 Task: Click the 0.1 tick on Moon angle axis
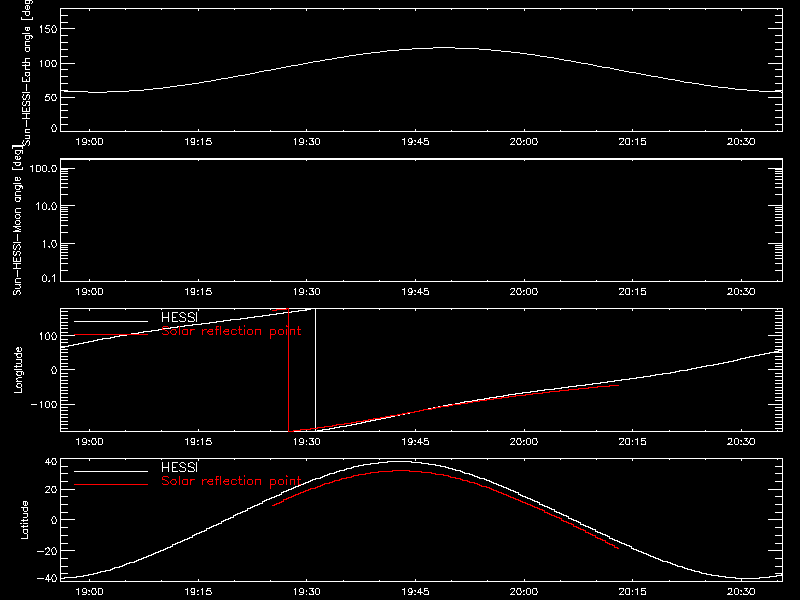[49, 279]
